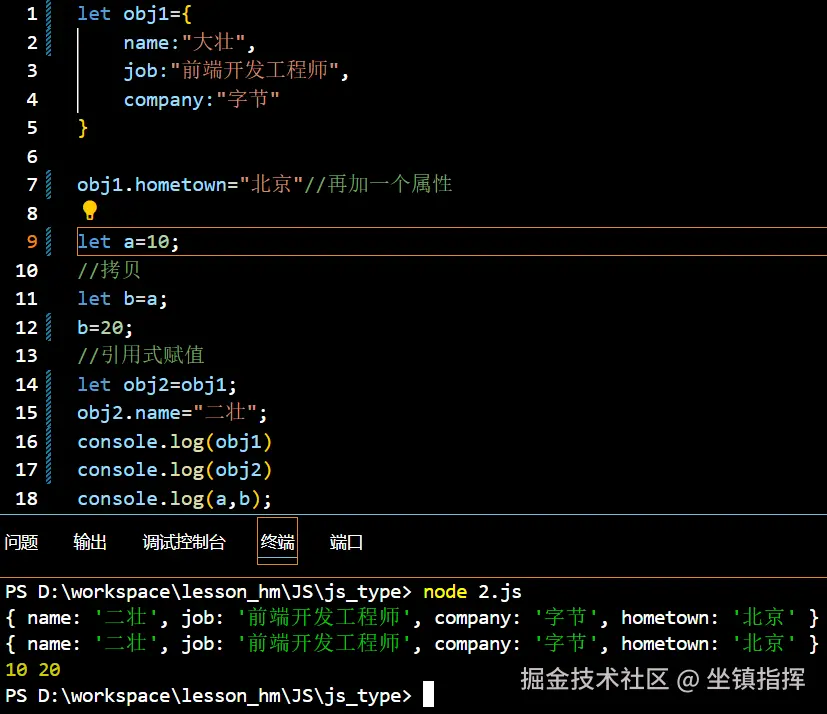Click the 'let obj2=obj1;' statement
This screenshot has width=827, height=714.
pyautogui.click(x=157, y=384)
